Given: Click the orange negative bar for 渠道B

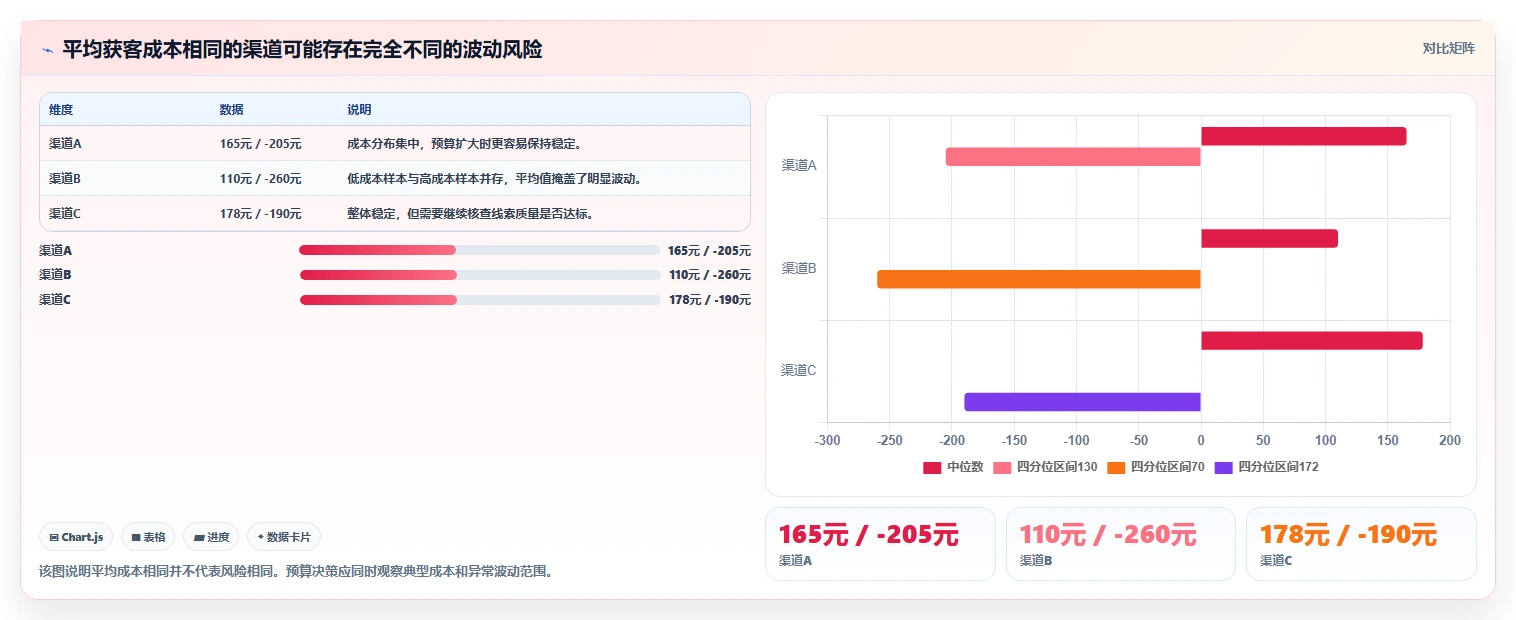Looking at the screenshot, I should point(1039,279).
